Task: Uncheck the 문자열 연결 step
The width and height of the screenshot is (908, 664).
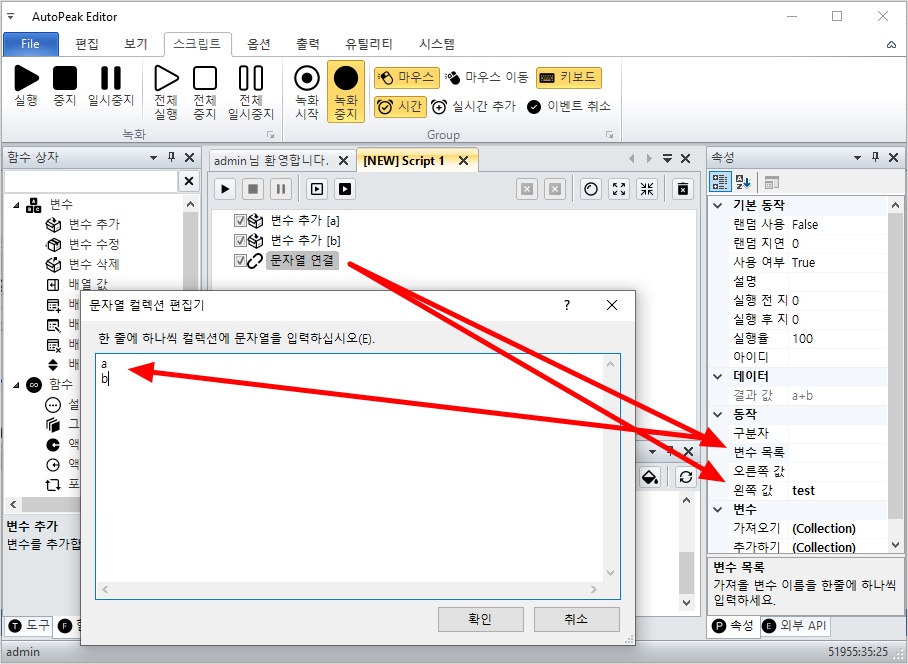Action: pos(240,261)
